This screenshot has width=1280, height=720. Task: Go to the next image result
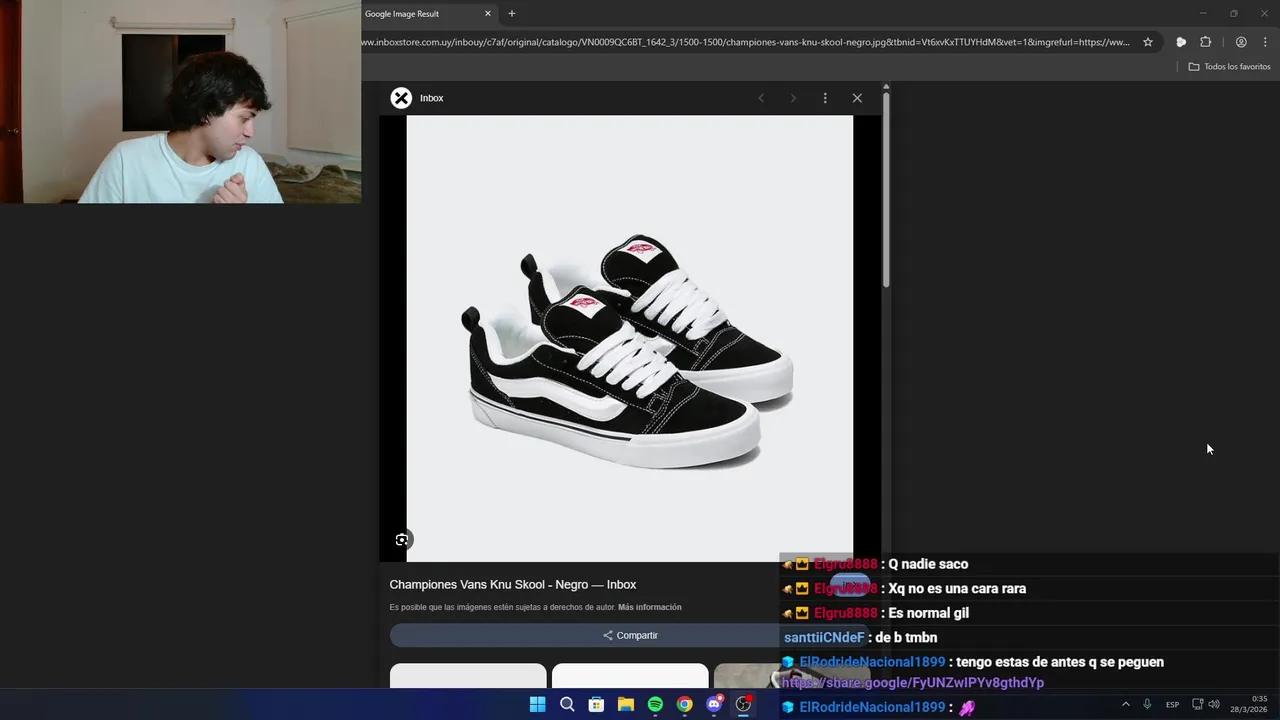click(x=793, y=98)
